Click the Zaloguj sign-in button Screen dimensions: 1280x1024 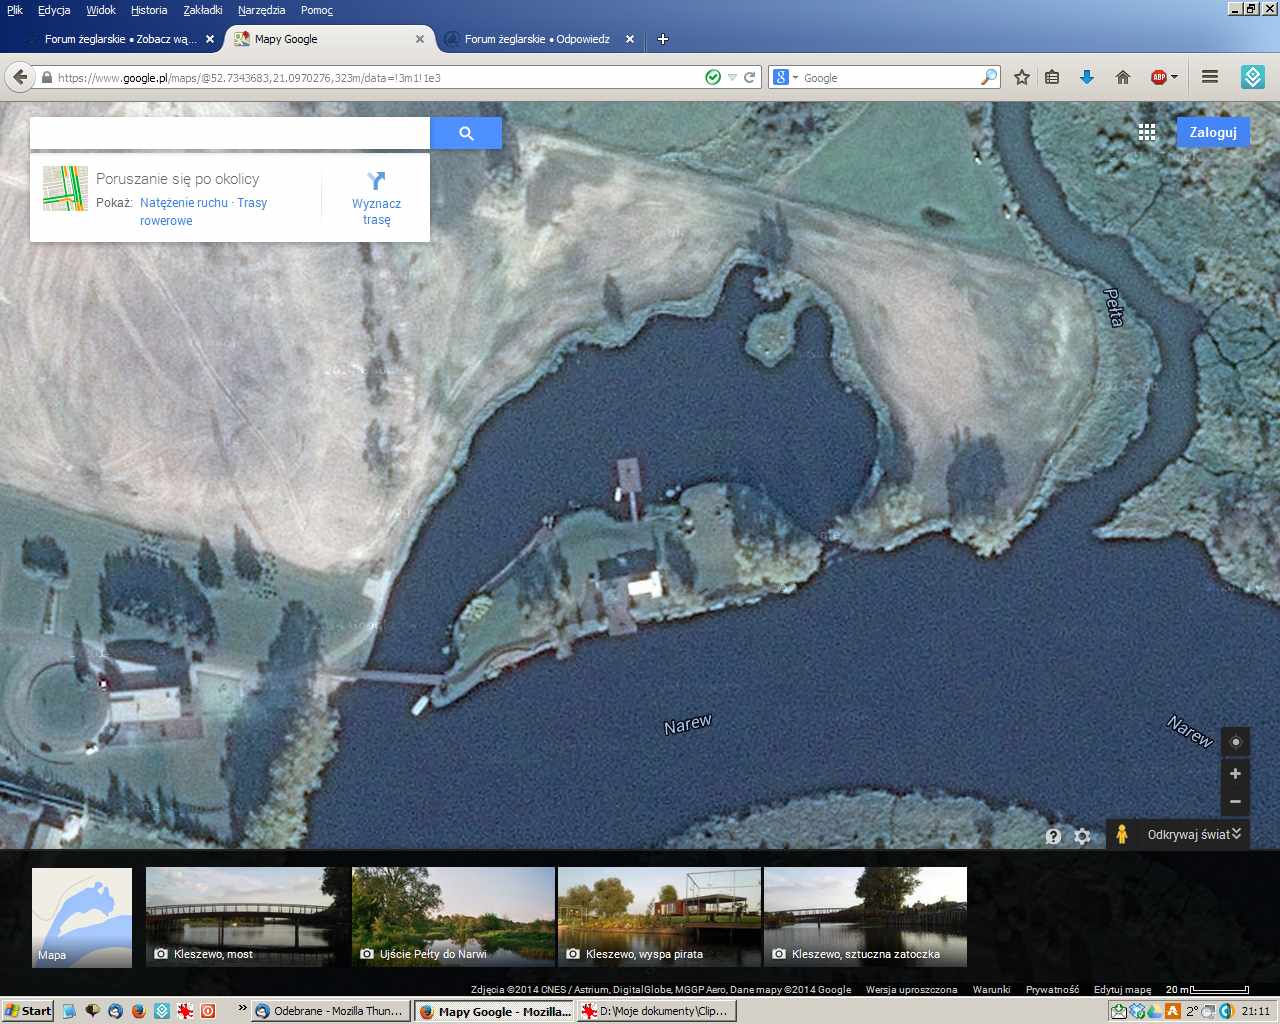[x=1212, y=132]
